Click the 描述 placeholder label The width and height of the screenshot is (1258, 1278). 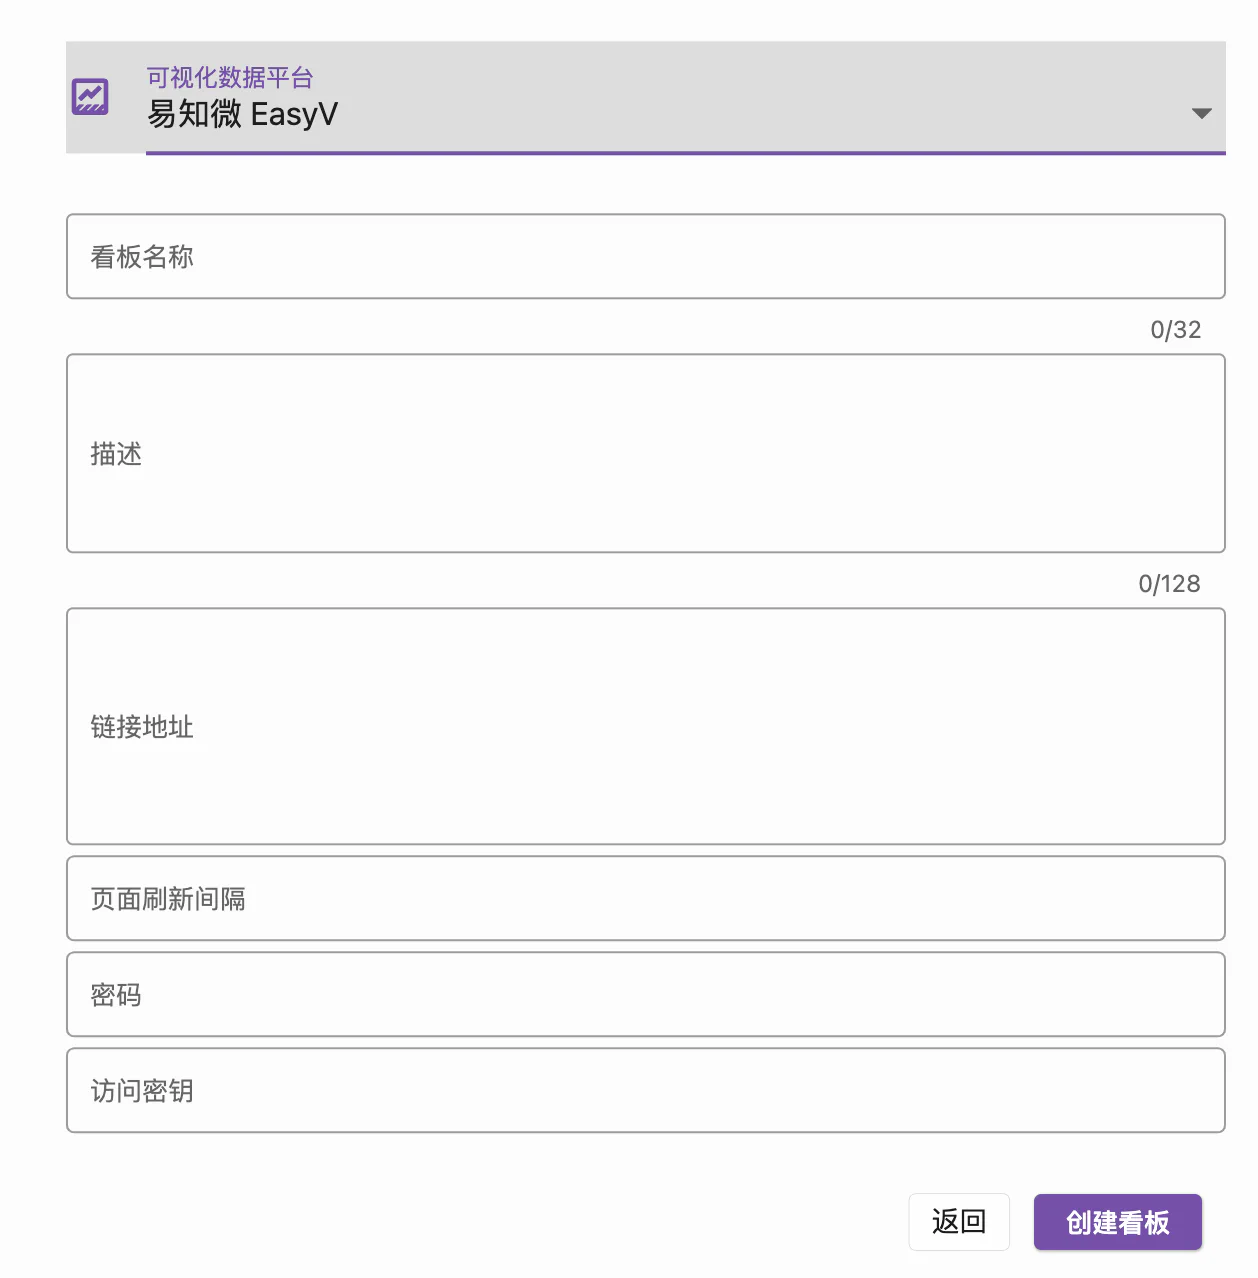tap(116, 454)
